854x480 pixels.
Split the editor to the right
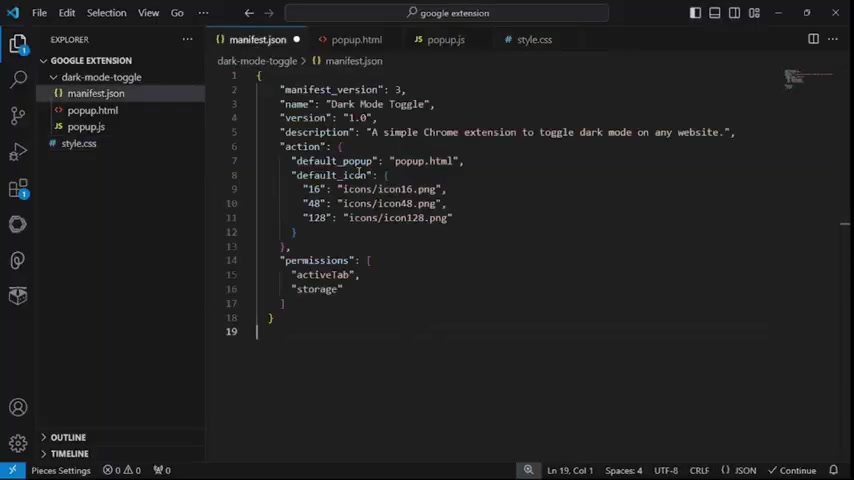click(x=813, y=39)
